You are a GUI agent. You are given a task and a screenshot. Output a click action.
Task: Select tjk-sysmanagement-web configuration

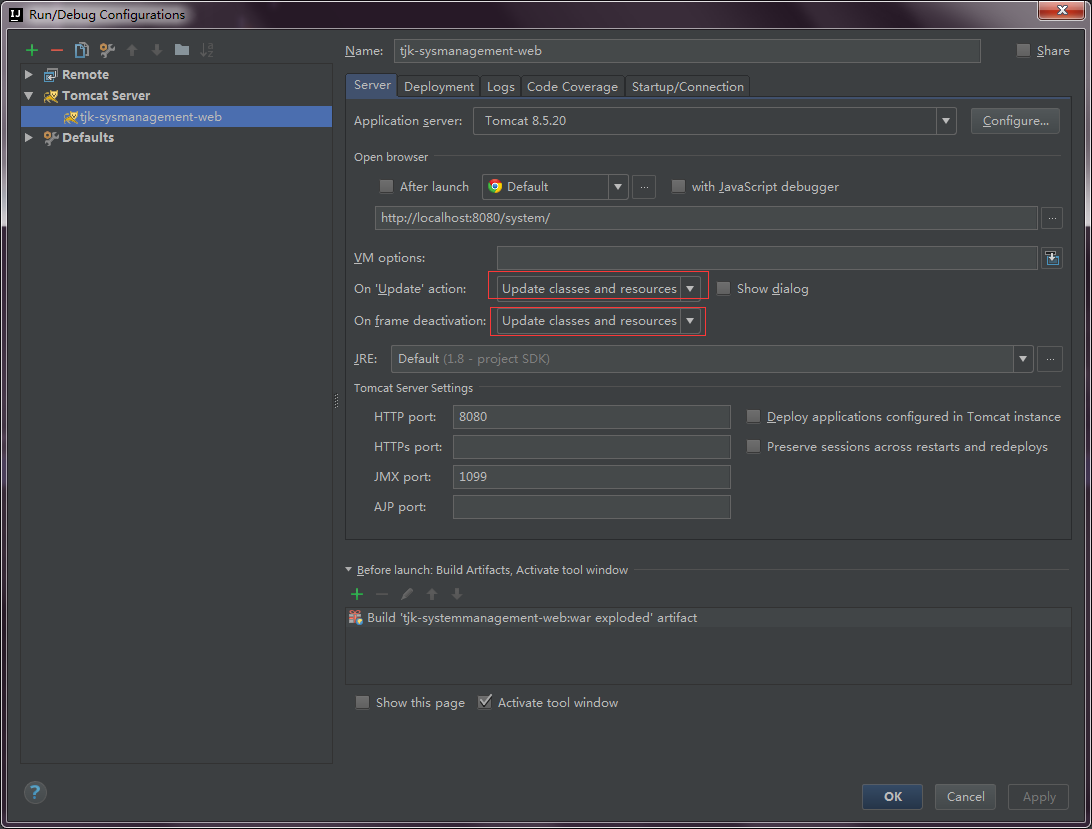point(176,116)
